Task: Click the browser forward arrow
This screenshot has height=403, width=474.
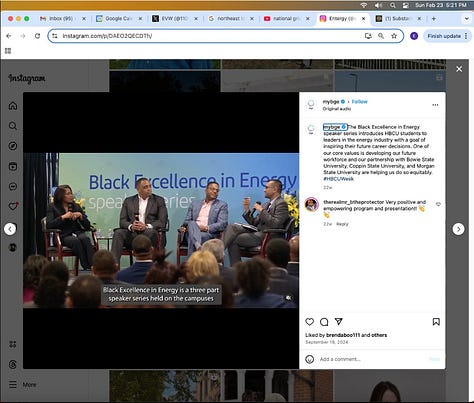Action: tap(23, 36)
